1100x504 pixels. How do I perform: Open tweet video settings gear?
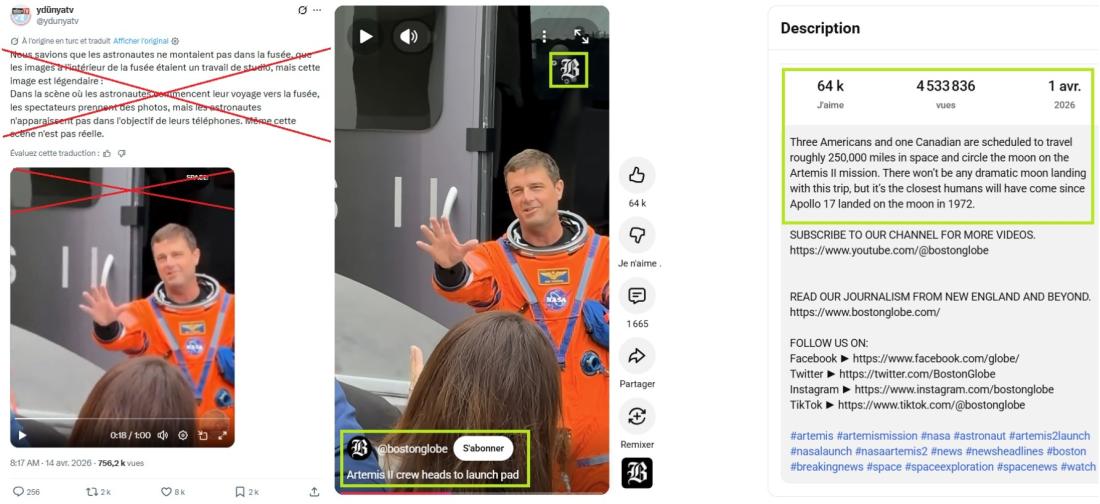(x=183, y=435)
